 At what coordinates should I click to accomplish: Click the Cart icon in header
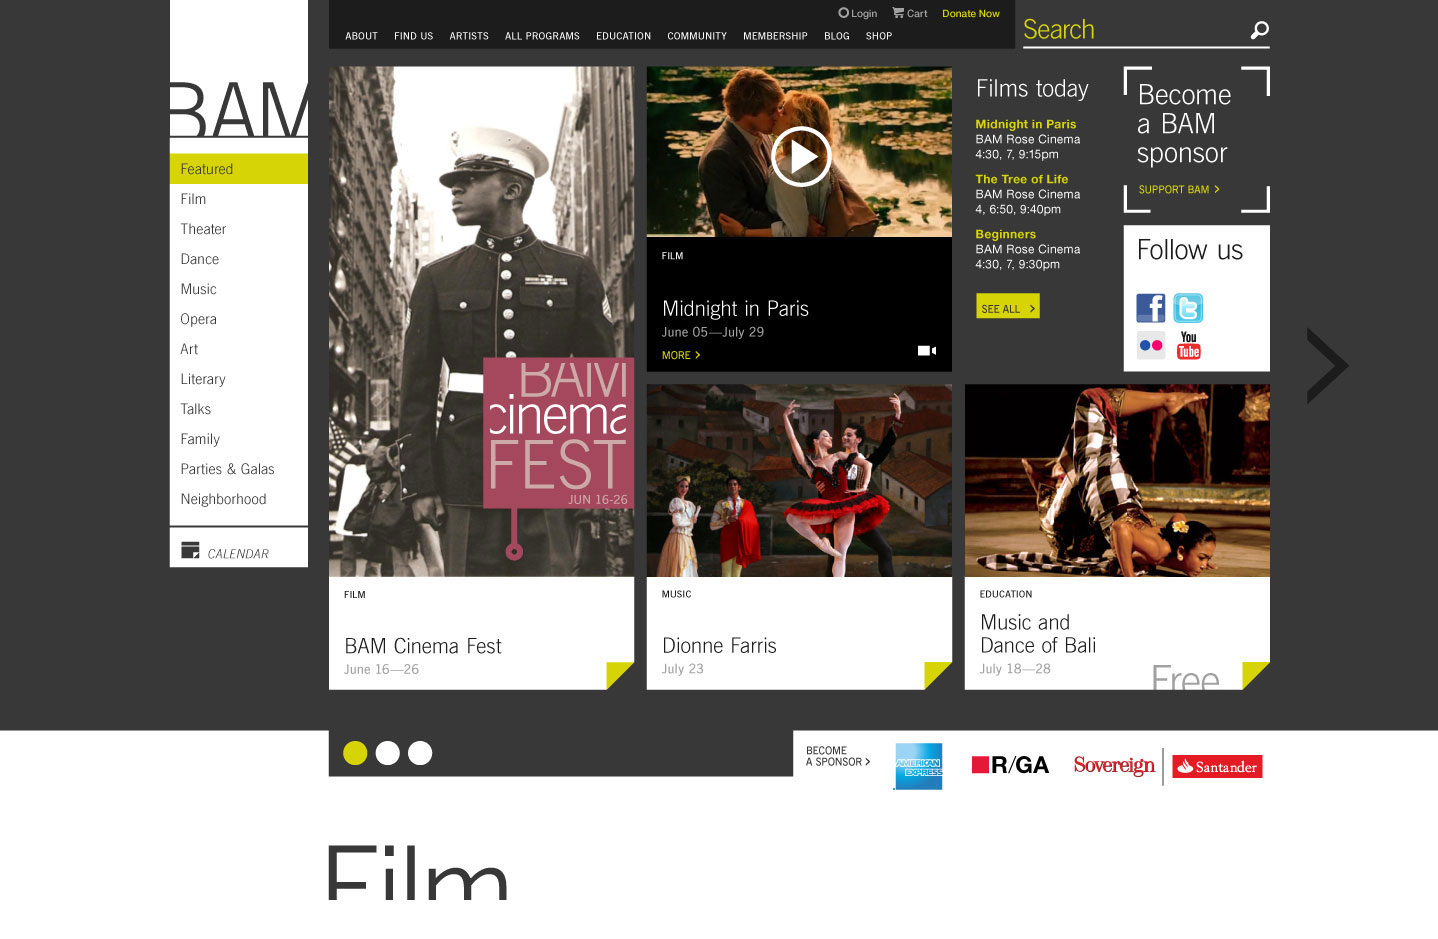898,13
